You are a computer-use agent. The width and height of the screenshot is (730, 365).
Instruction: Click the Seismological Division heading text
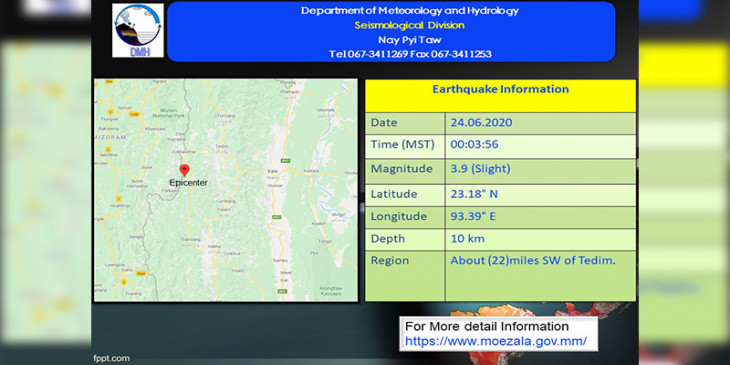[409, 25]
